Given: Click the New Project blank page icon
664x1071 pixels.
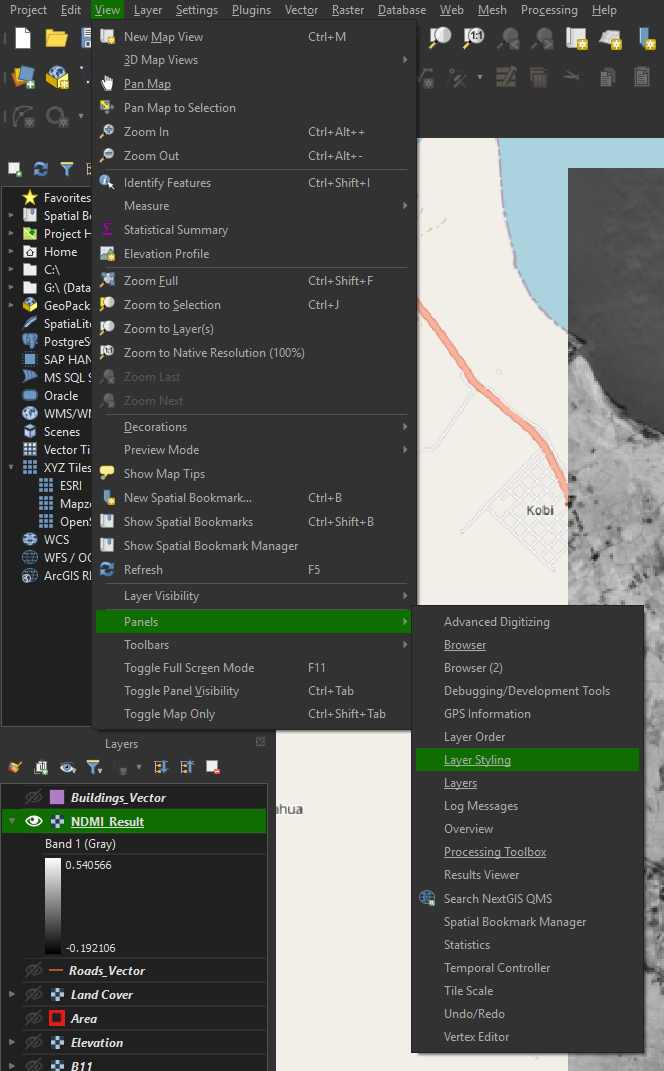Looking at the screenshot, I should tap(23, 38).
